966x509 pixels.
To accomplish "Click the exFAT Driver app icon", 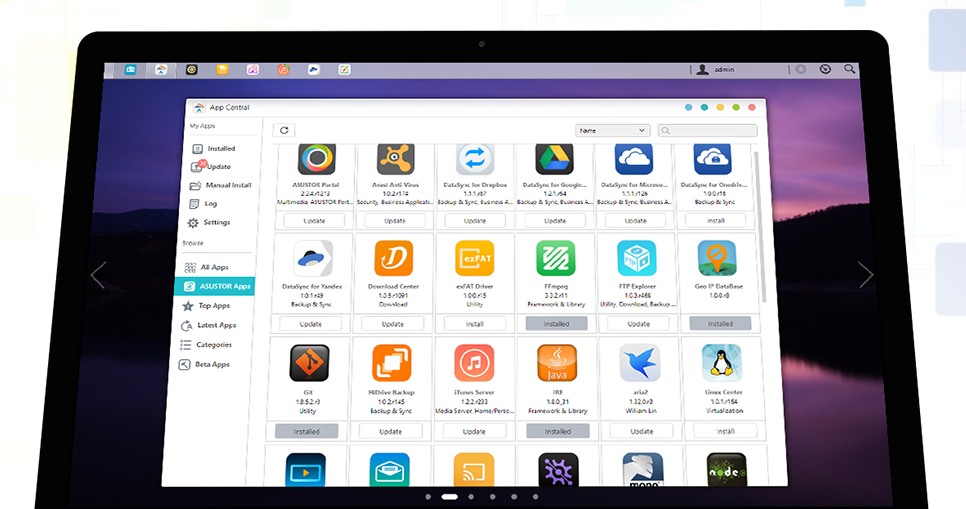I will (x=474, y=258).
